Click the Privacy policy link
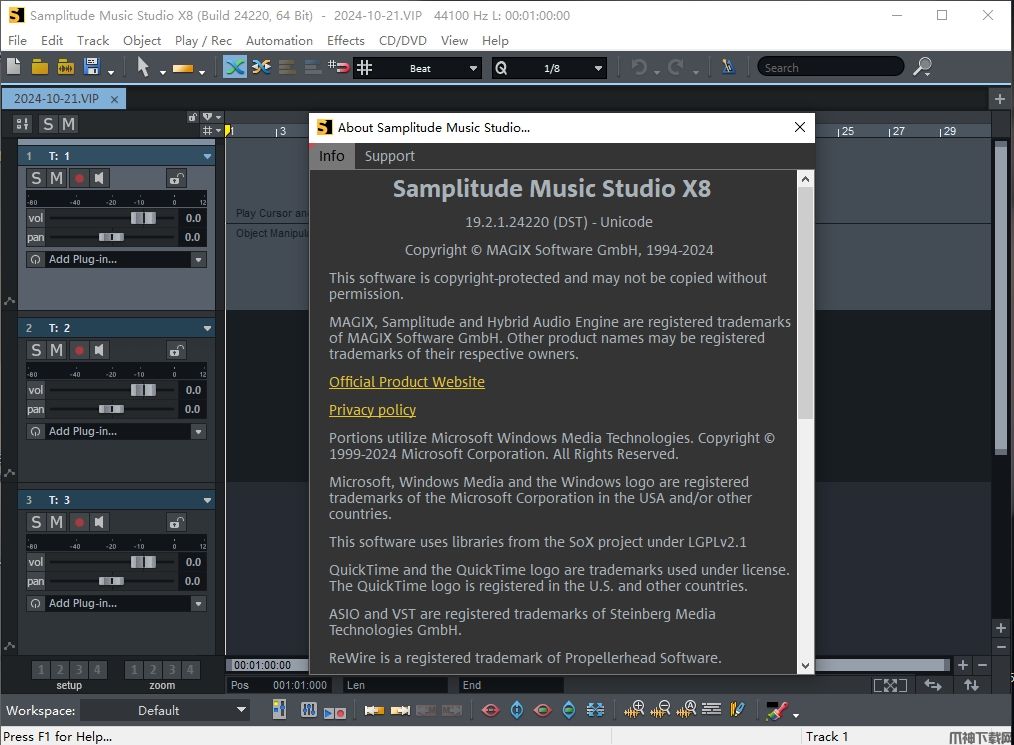Viewport: 1014px width, 745px height. pos(372,410)
